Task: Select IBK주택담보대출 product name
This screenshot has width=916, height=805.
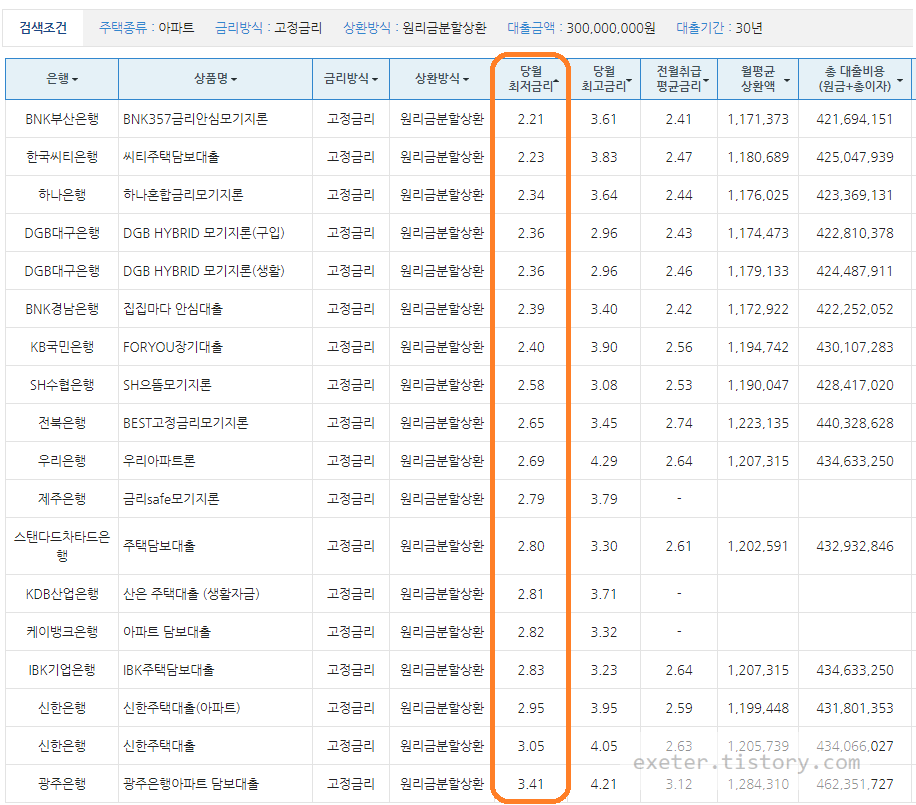Action: coord(168,670)
